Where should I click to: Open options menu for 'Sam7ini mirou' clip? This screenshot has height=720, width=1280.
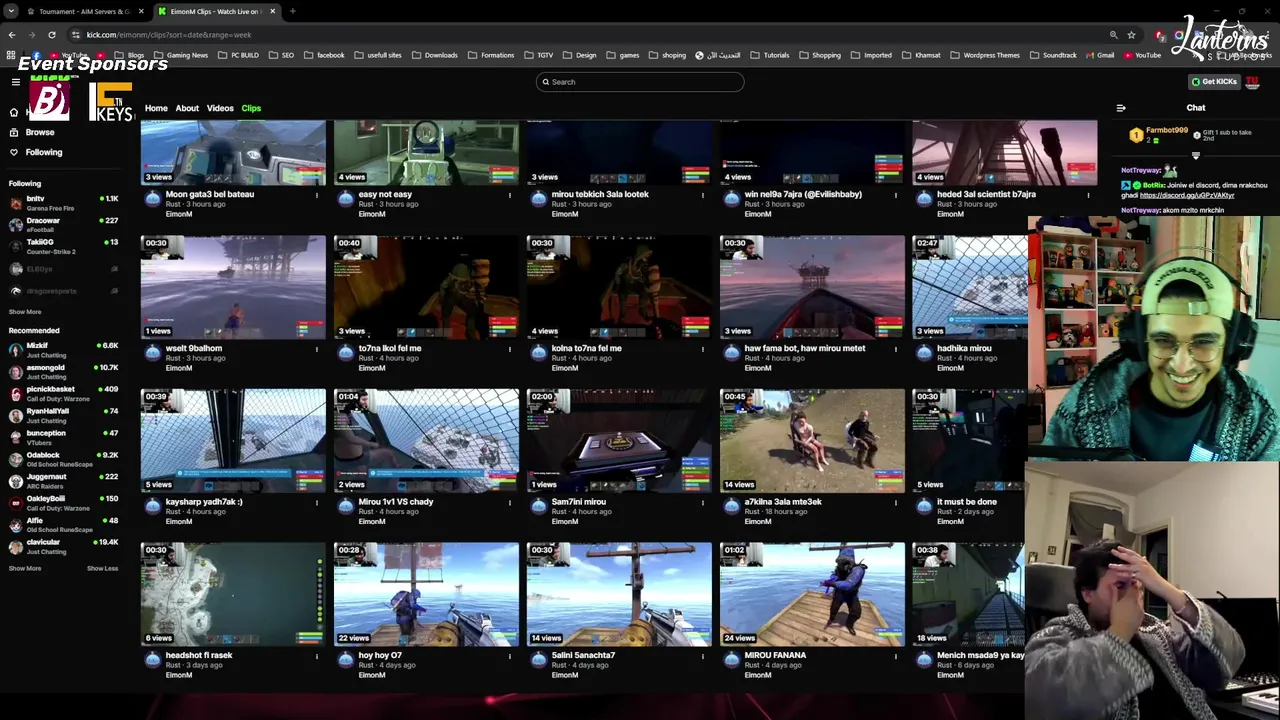click(703, 502)
